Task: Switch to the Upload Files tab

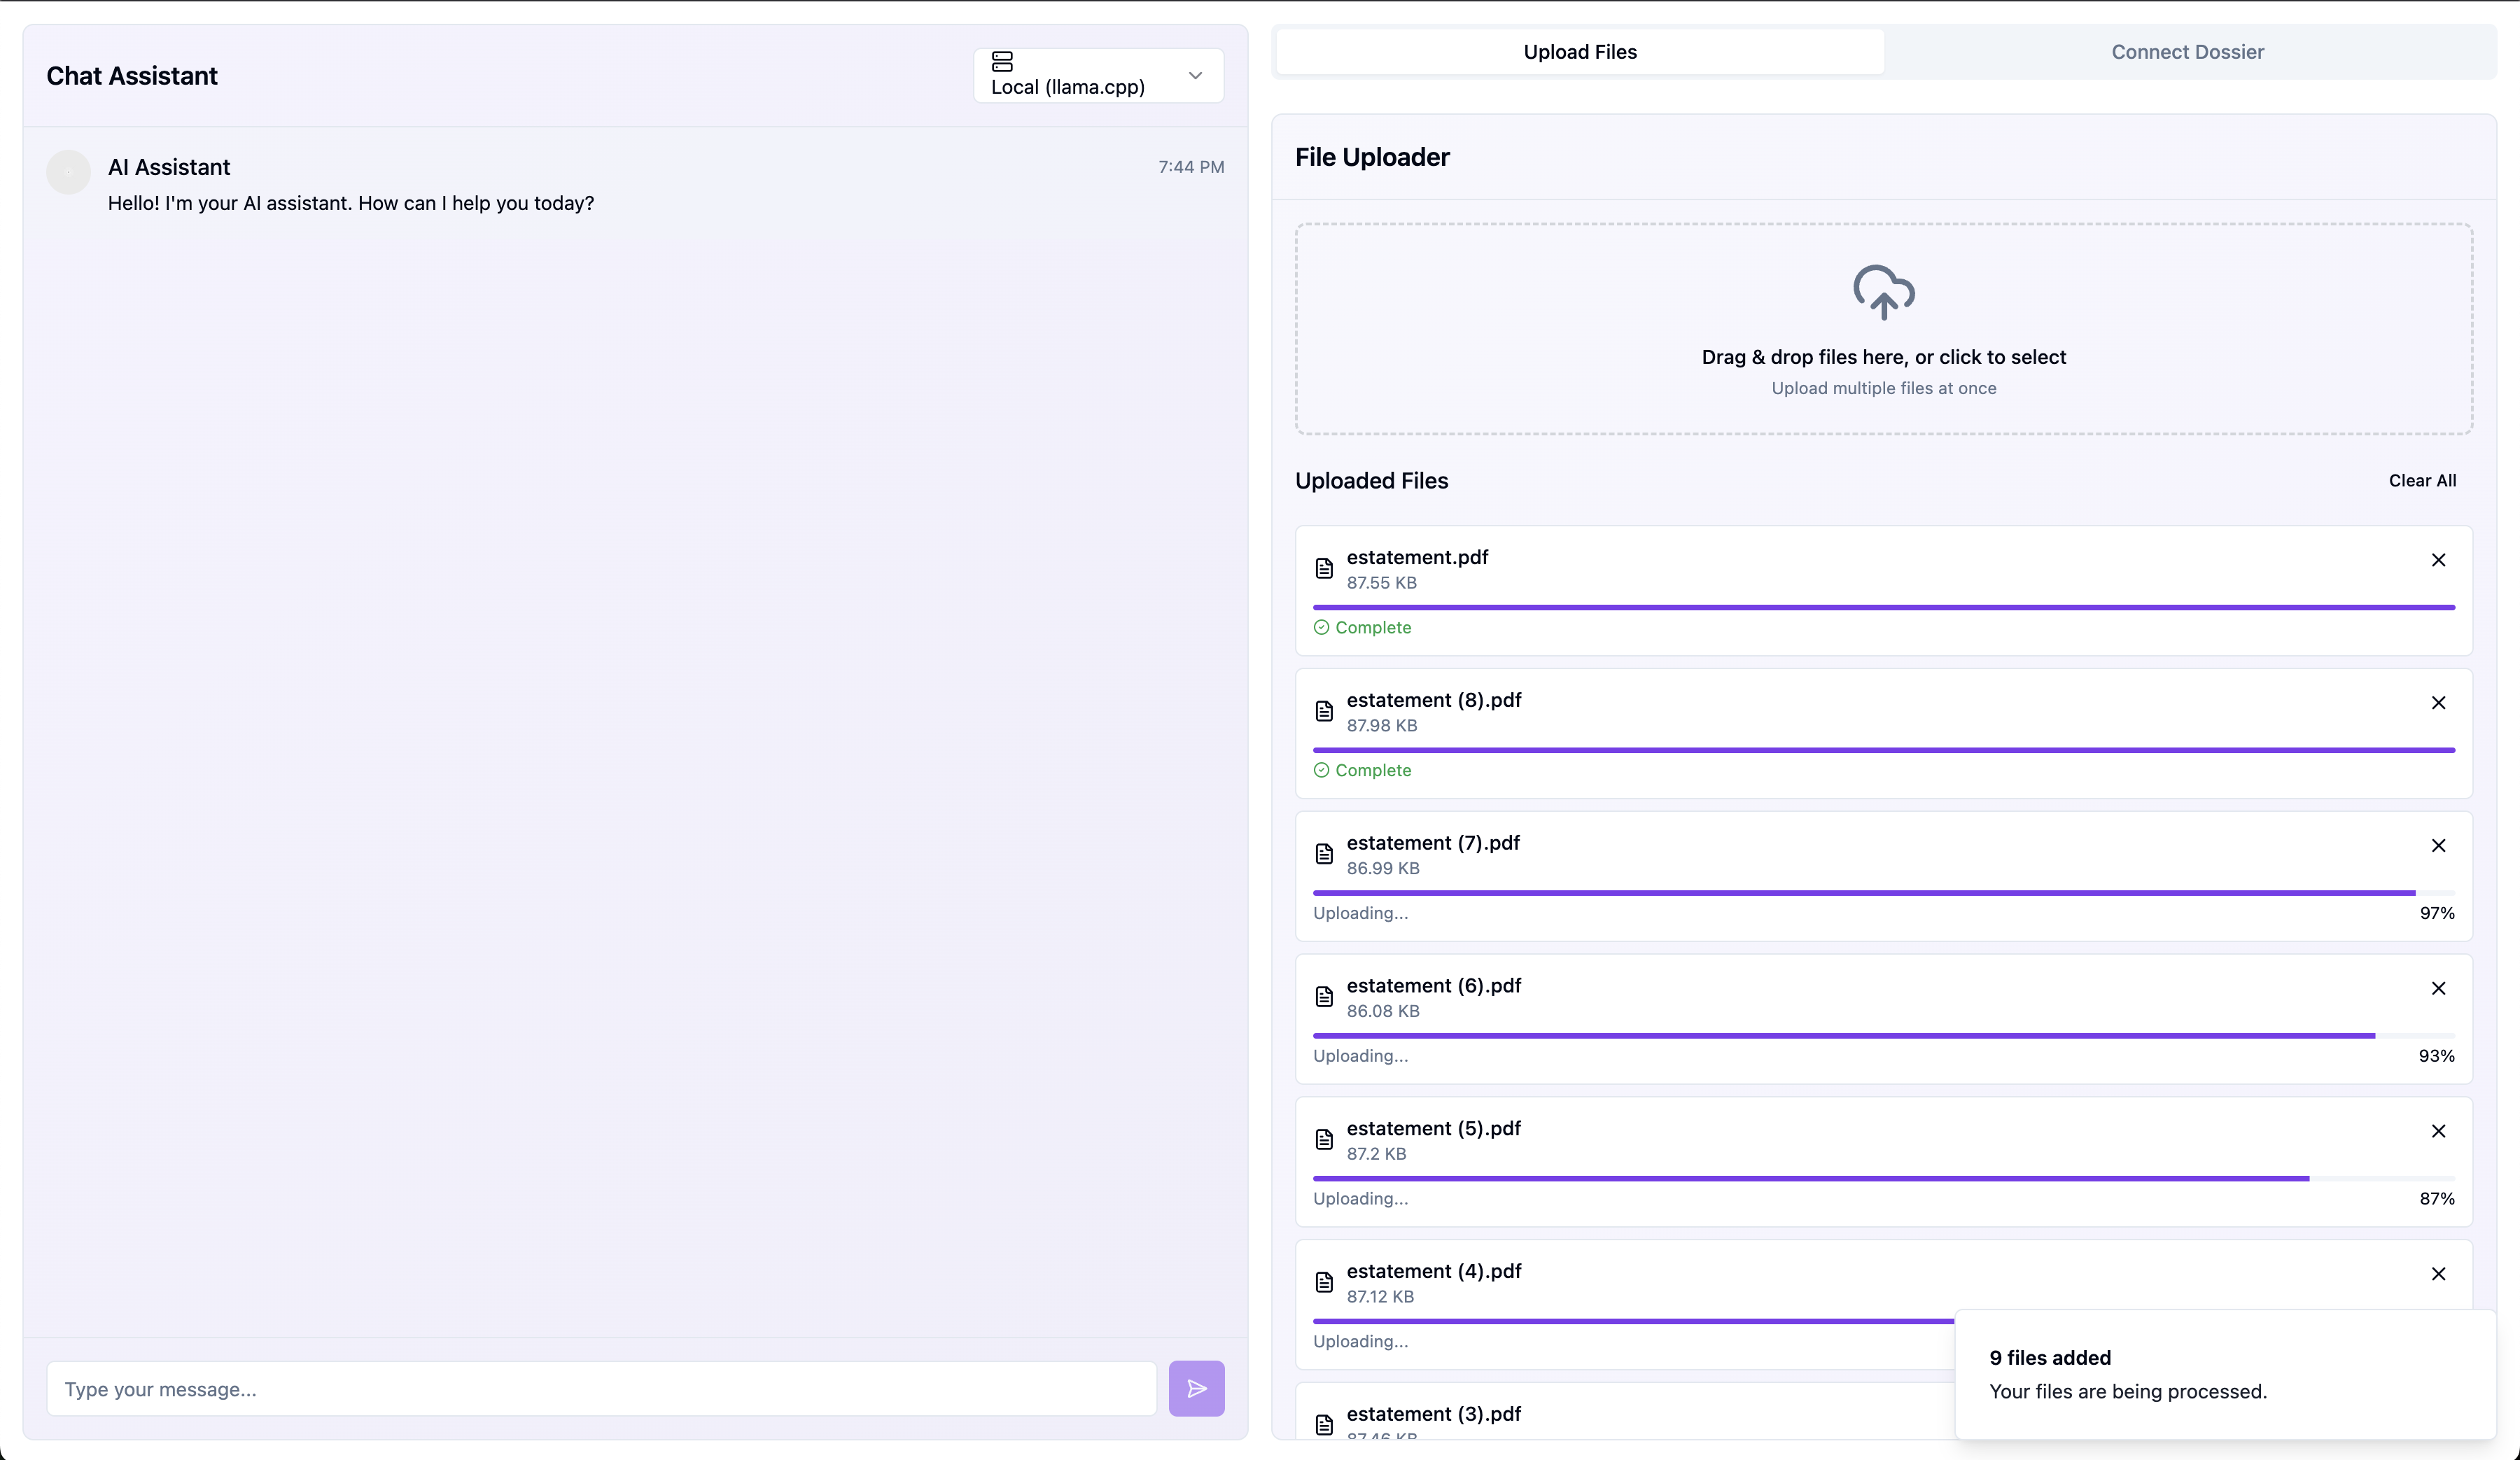Action: (1580, 52)
